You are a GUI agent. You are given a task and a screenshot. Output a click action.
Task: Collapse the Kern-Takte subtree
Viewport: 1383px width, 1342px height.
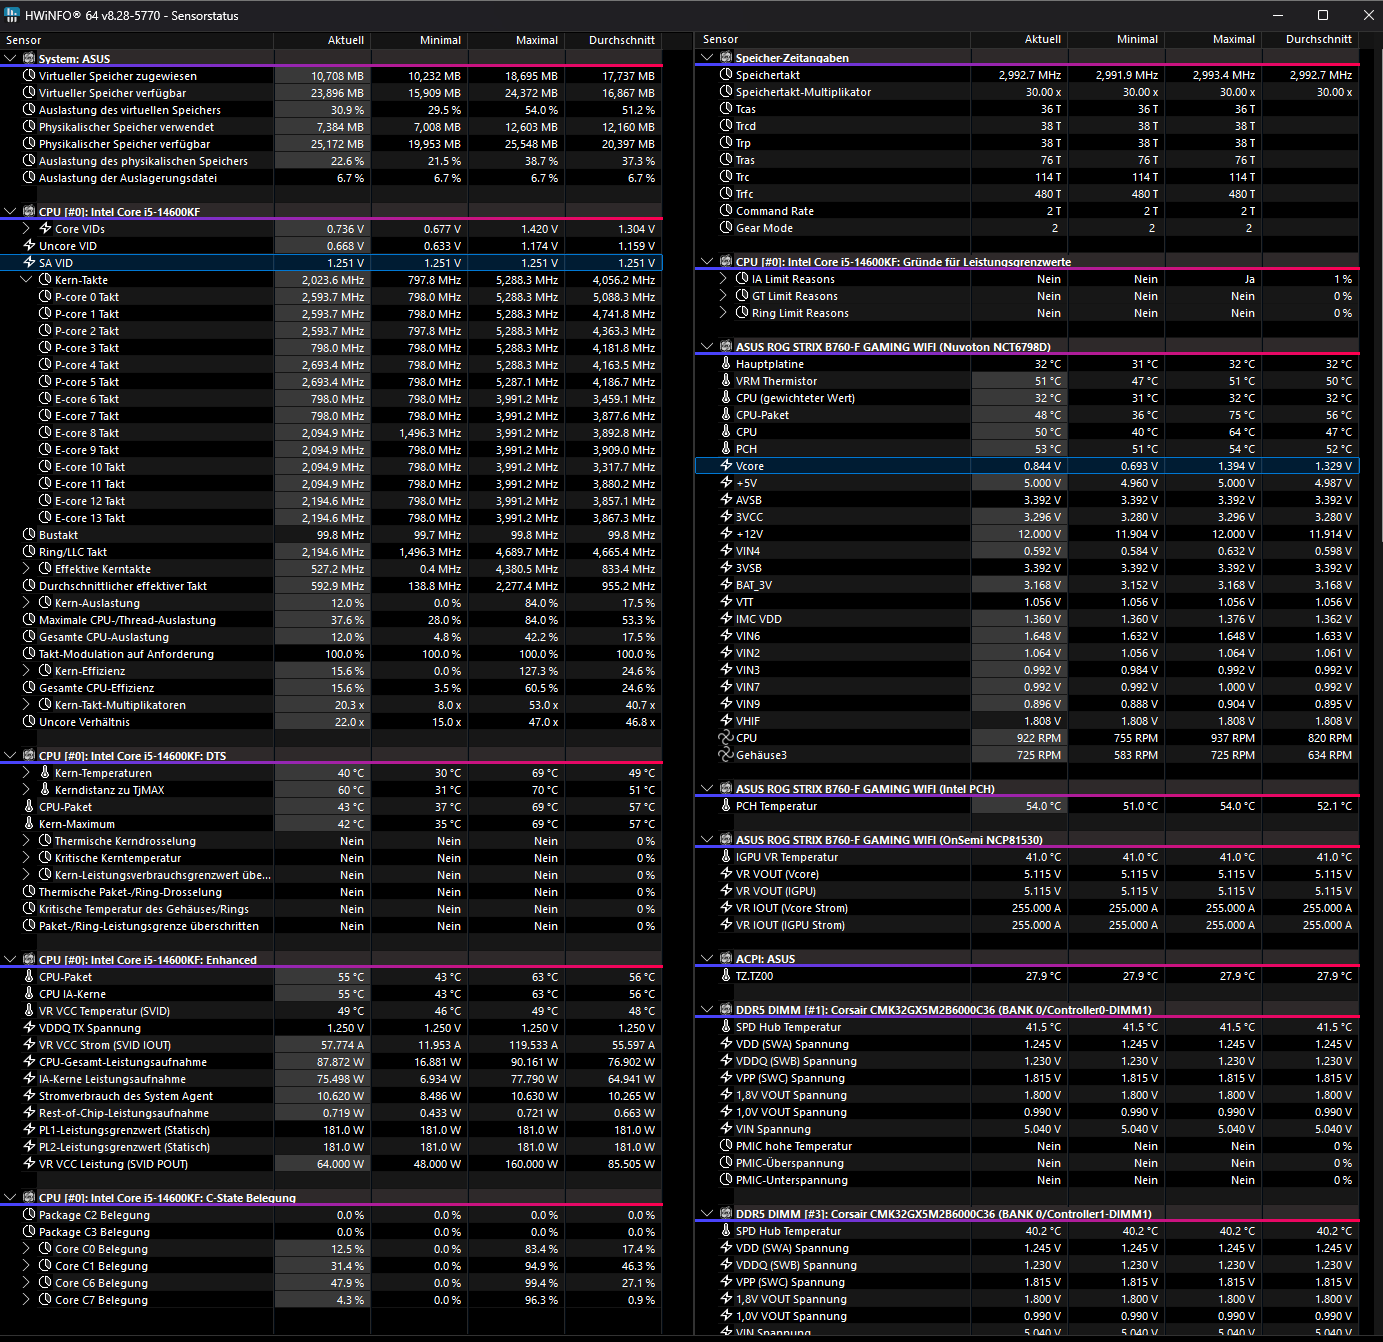[27, 280]
